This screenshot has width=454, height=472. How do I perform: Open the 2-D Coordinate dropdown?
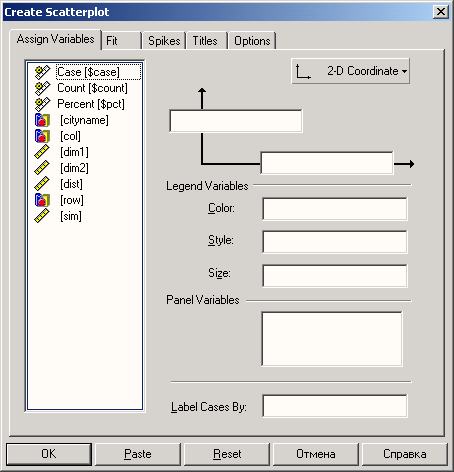[x=351, y=71]
